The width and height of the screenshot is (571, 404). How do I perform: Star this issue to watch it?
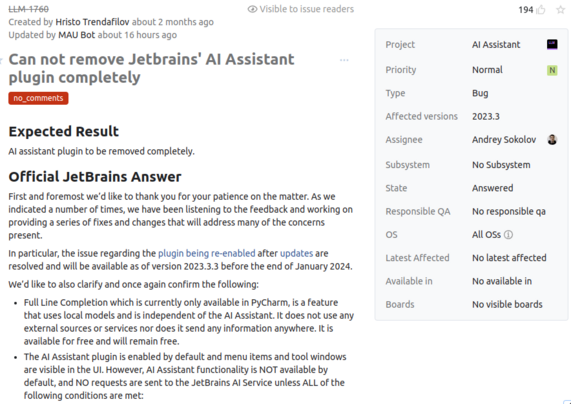click(x=560, y=10)
